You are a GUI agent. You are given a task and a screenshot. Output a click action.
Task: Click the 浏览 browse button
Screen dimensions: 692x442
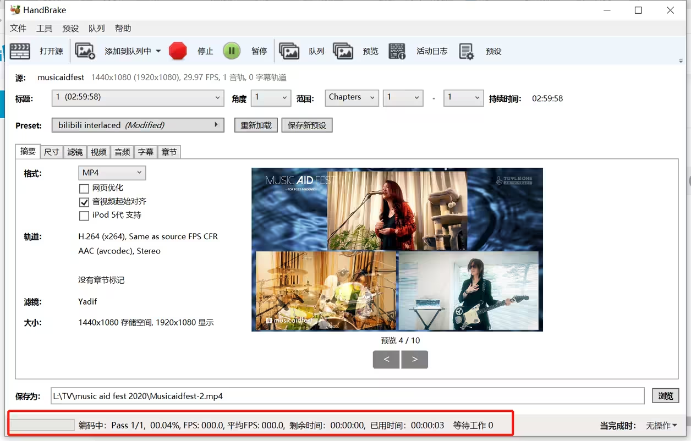(x=664, y=395)
